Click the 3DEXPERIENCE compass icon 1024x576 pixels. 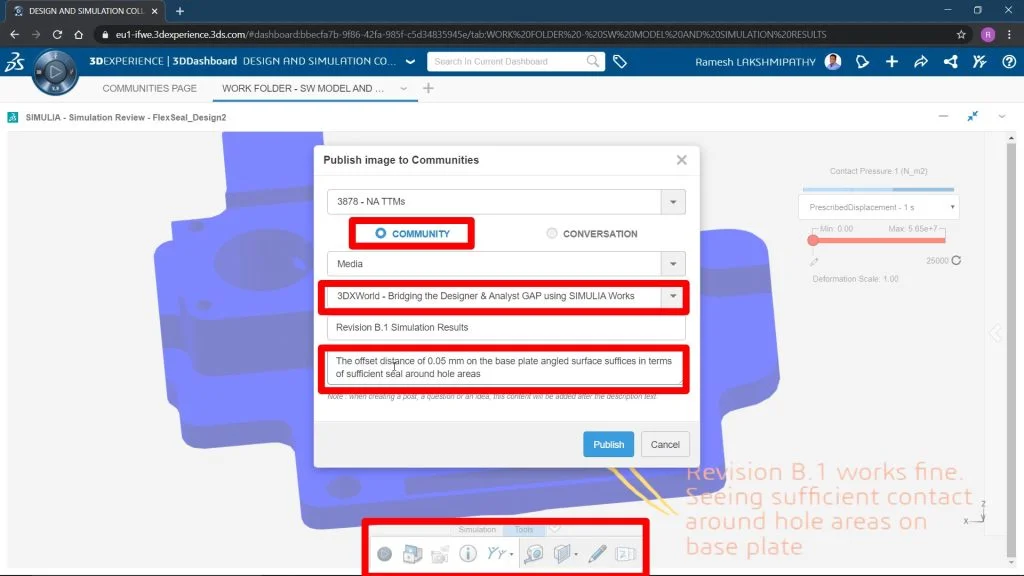[x=55, y=71]
